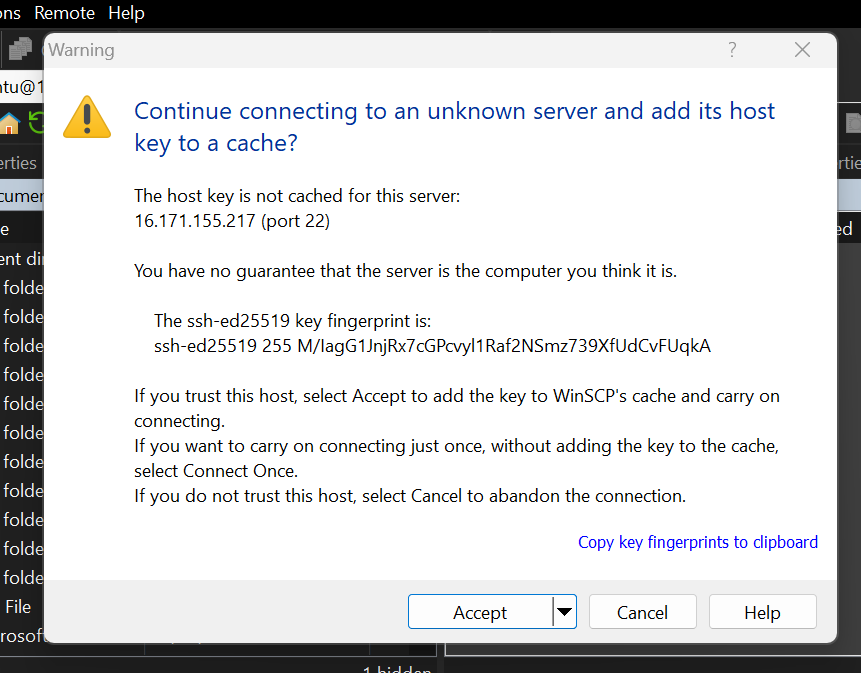This screenshot has width=861, height=673.
Task: Click the '1 hidden' status bar text
Action: tap(398, 669)
